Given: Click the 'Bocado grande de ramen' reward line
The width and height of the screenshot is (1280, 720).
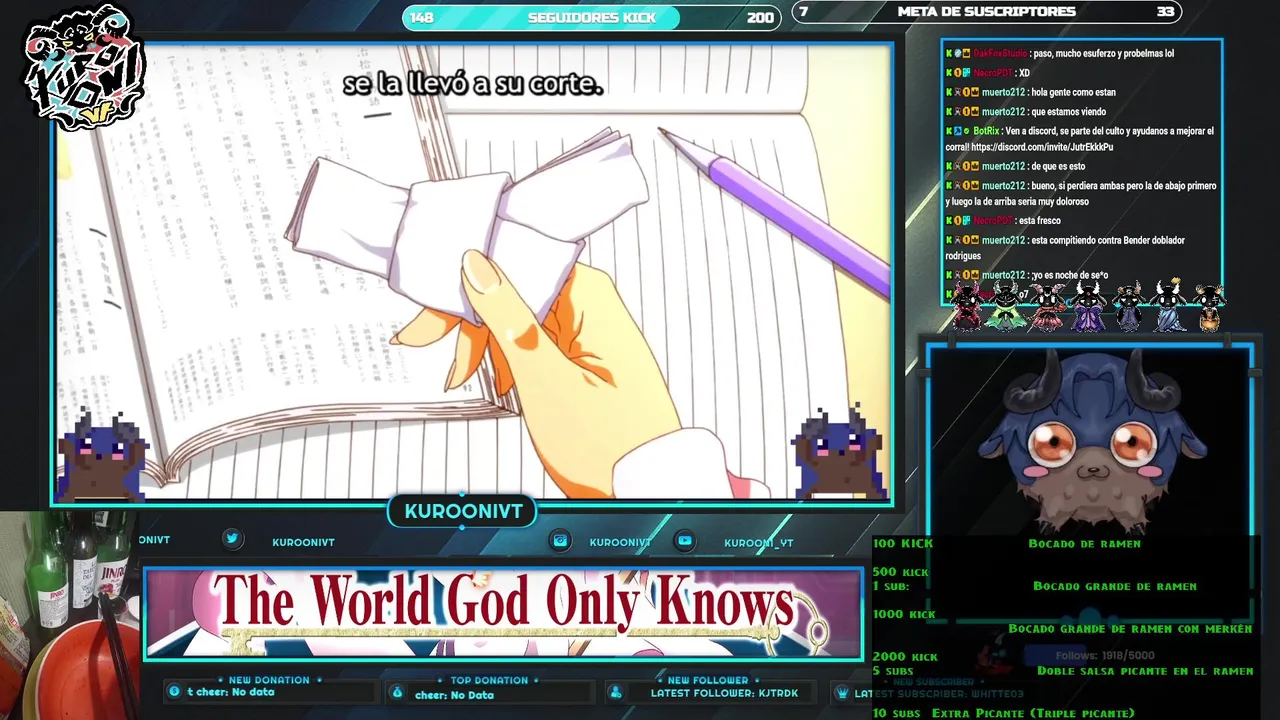Looking at the screenshot, I should [1115, 586].
